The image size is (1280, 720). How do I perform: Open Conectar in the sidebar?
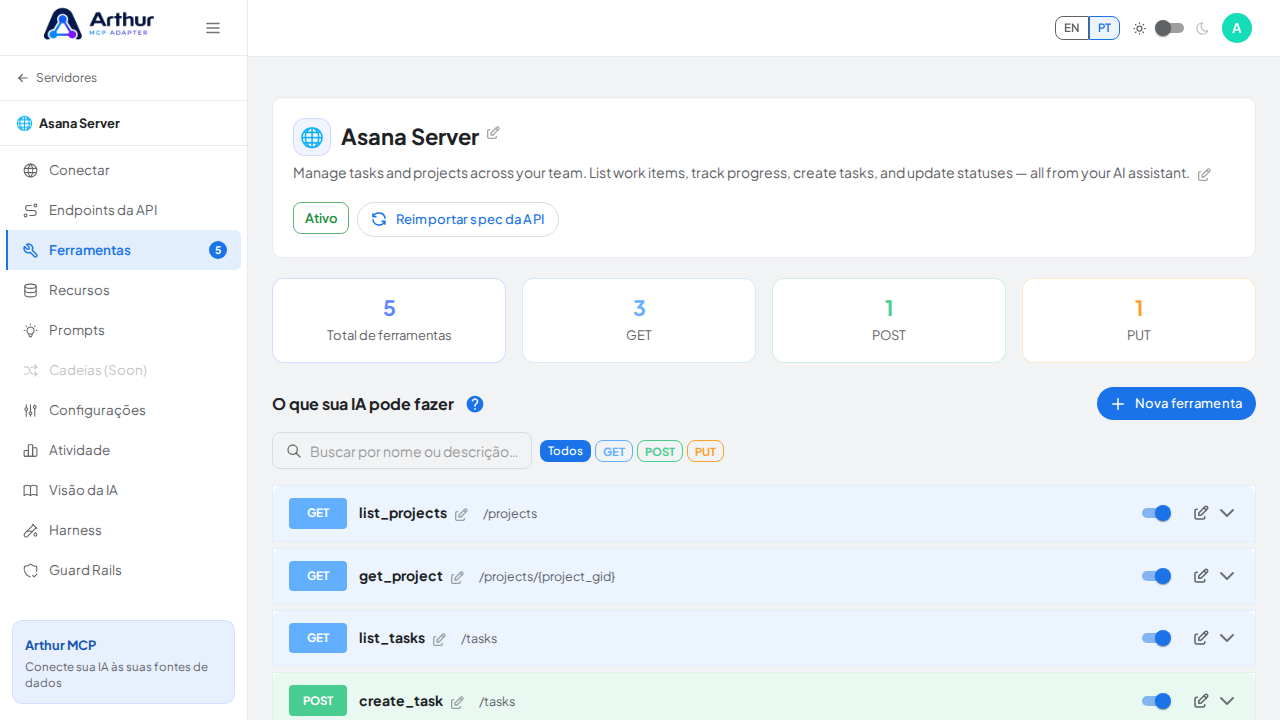[123, 170]
